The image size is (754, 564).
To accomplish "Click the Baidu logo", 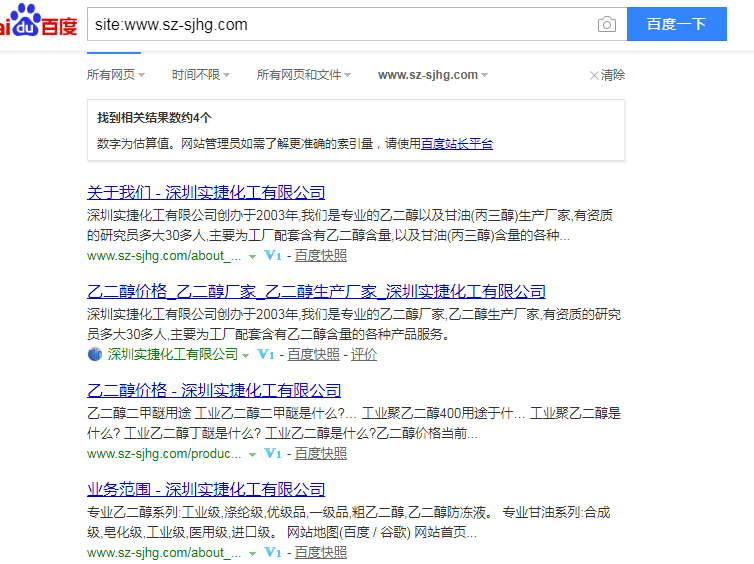I will [38, 21].
